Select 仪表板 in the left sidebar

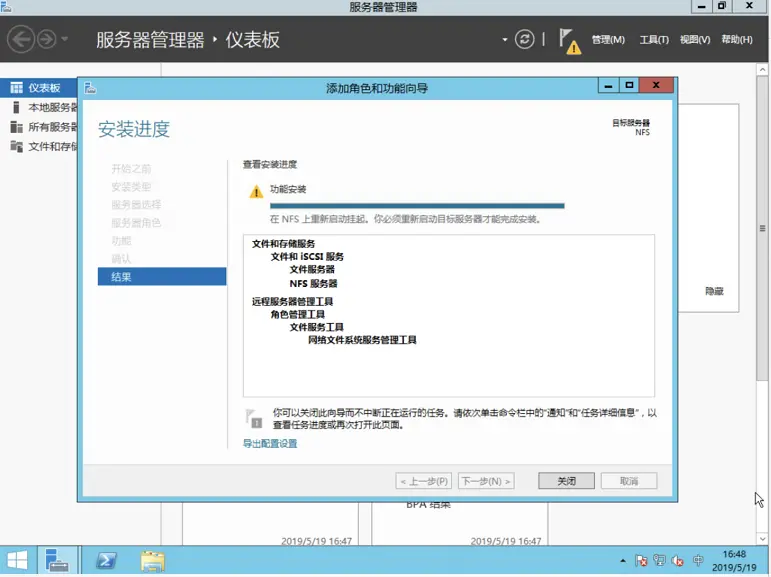click(x=38, y=88)
